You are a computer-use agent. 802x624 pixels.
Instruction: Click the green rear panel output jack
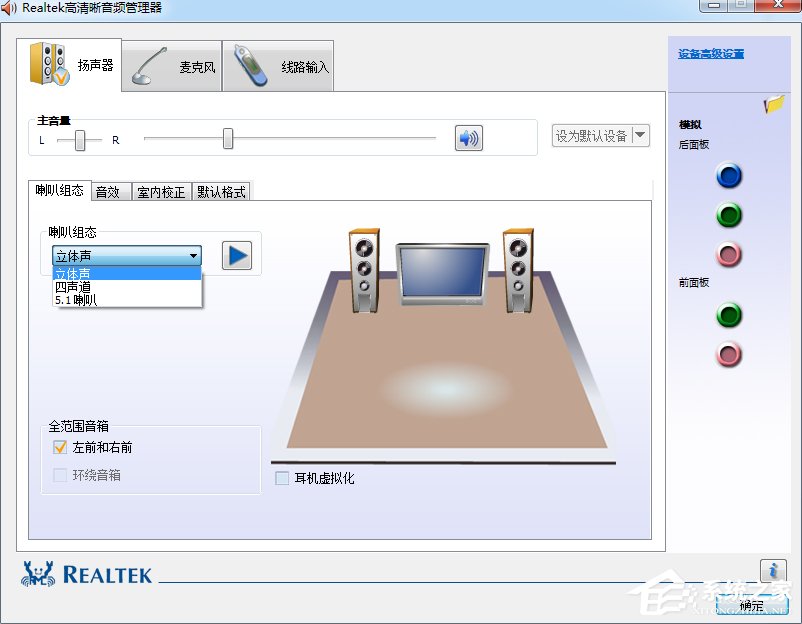coord(729,215)
